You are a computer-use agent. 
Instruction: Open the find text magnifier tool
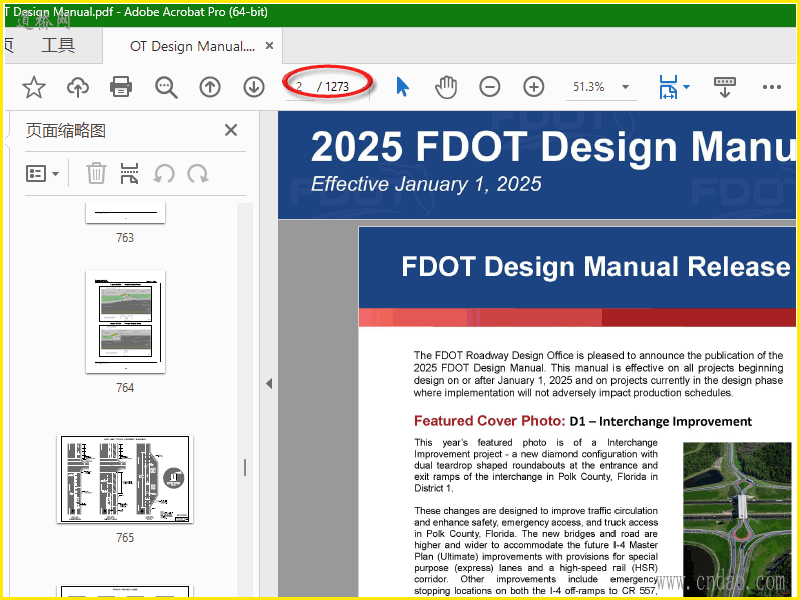pos(166,87)
